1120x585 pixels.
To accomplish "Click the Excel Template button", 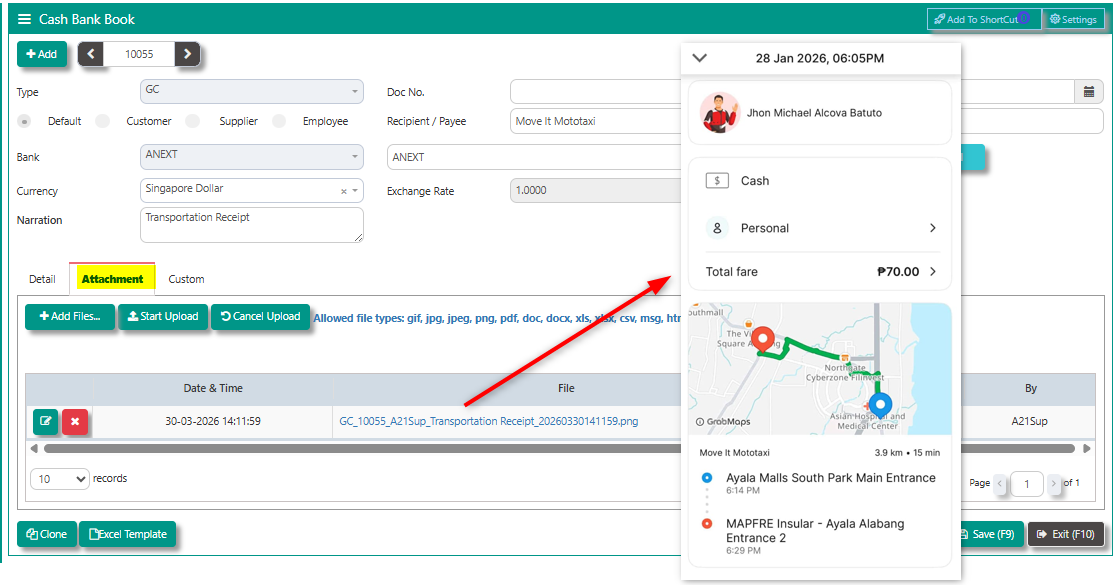I will pyautogui.click(x=127, y=534).
